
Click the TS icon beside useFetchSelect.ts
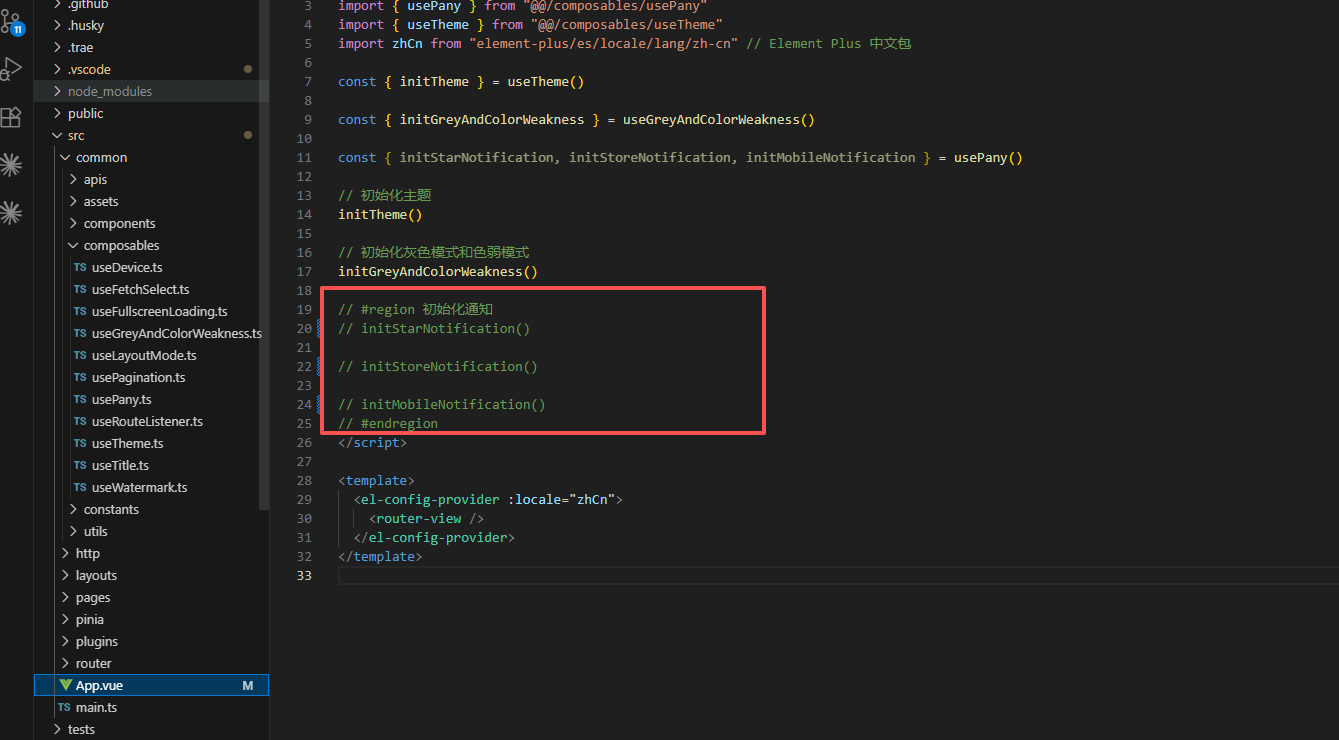click(x=80, y=289)
